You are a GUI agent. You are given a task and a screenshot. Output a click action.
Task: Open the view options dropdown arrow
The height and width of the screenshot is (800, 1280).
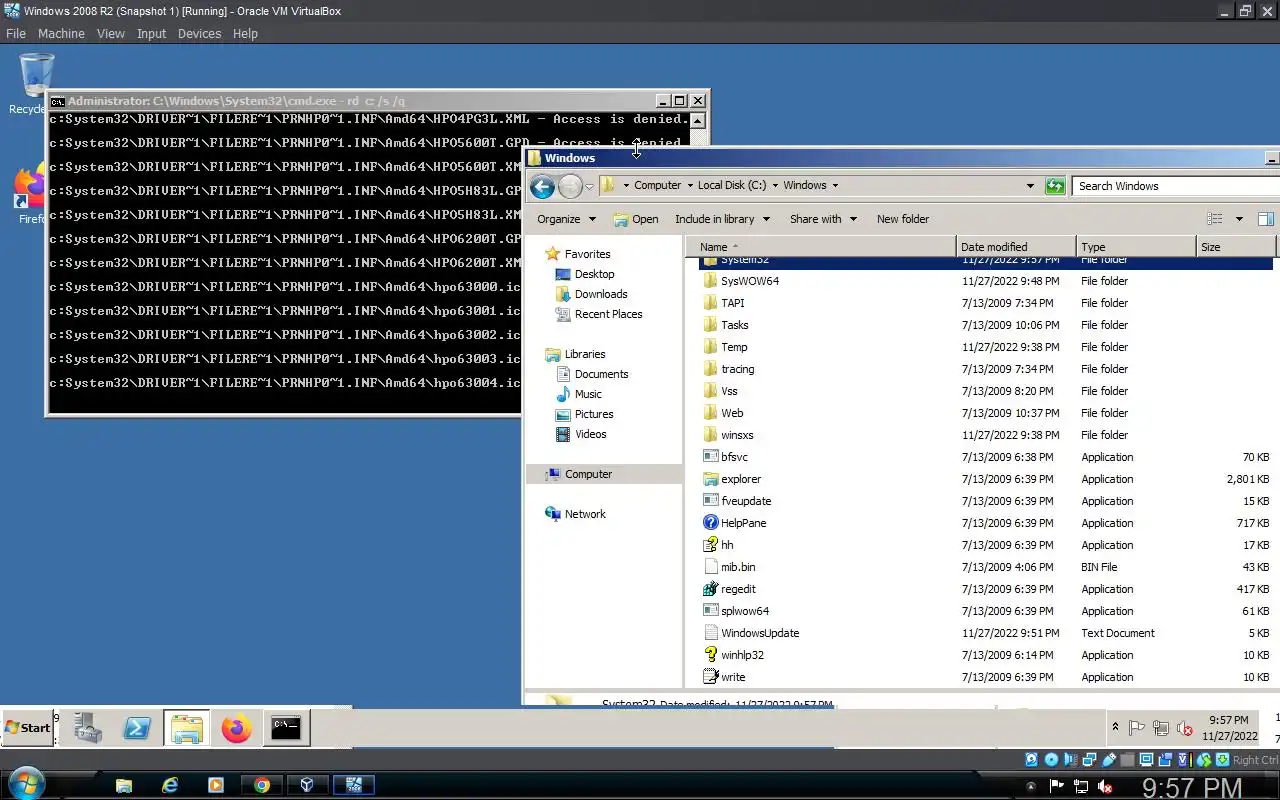[x=1239, y=219]
